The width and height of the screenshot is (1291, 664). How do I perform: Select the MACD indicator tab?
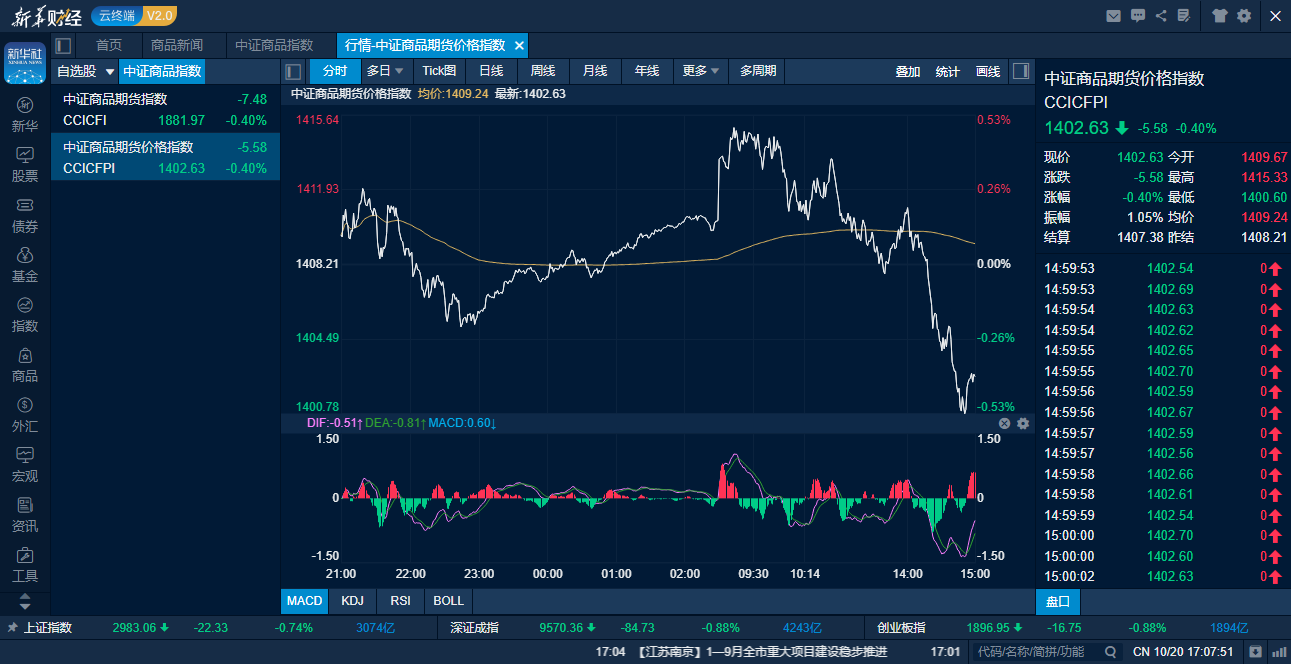[304, 601]
